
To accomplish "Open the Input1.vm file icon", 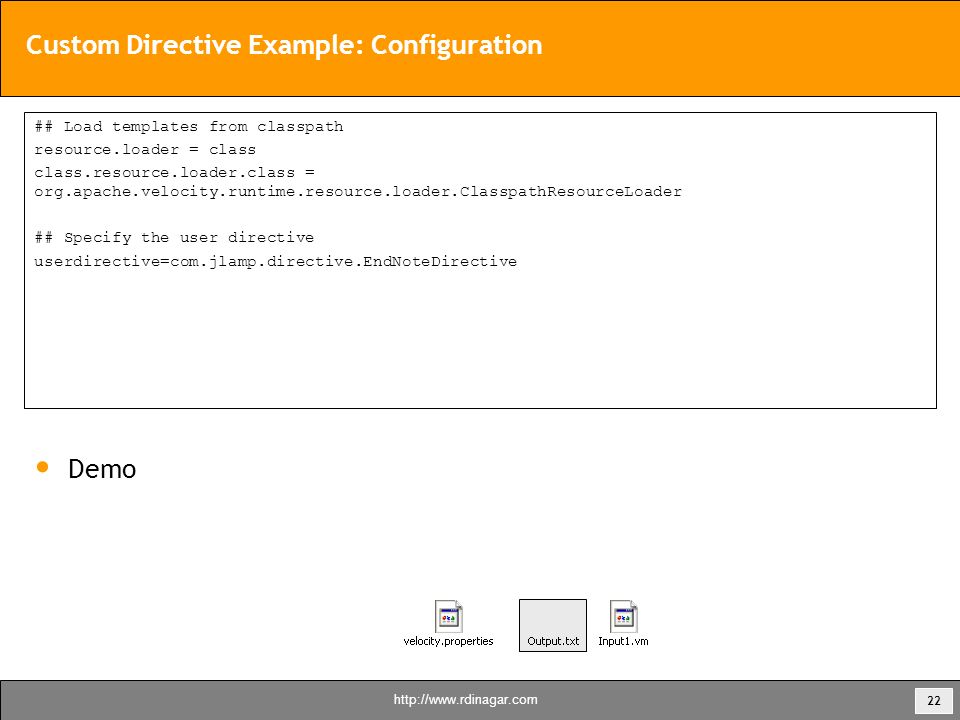I will click(624, 616).
